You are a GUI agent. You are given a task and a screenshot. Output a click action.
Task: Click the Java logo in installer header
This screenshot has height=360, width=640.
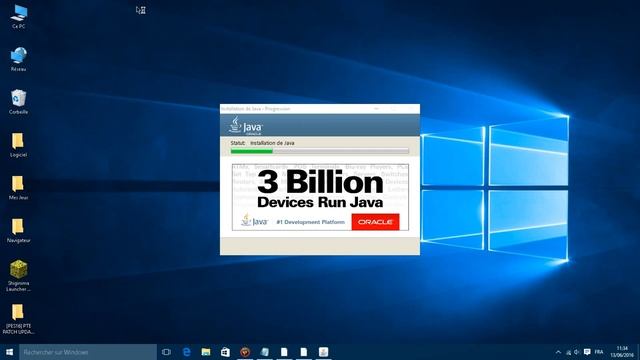[246, 126]
